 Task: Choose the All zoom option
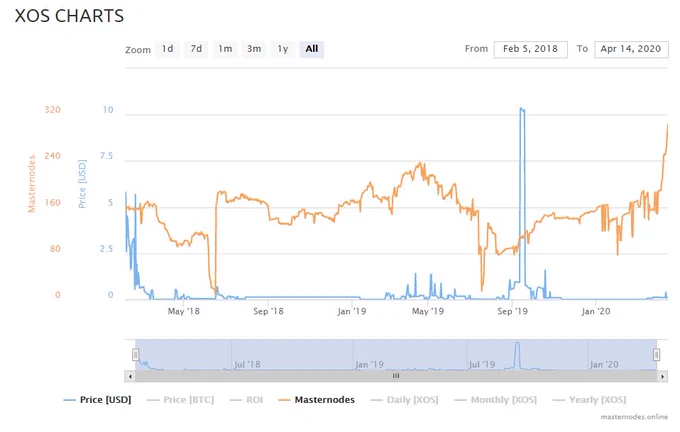(312, 49)
